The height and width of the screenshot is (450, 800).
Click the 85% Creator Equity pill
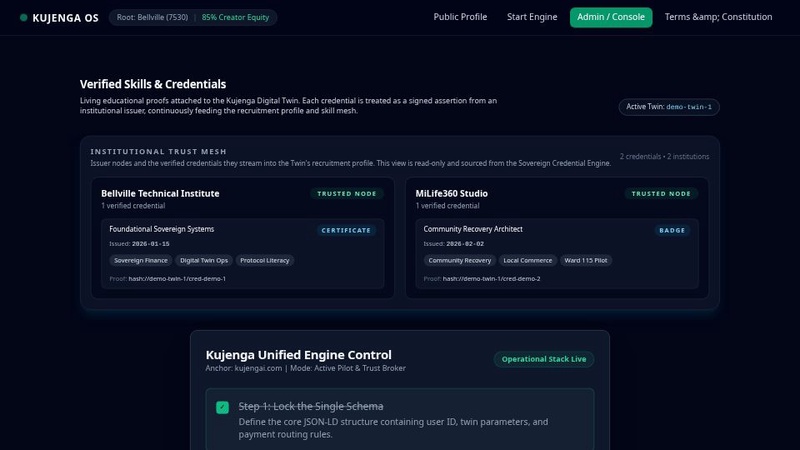[235, 17]
